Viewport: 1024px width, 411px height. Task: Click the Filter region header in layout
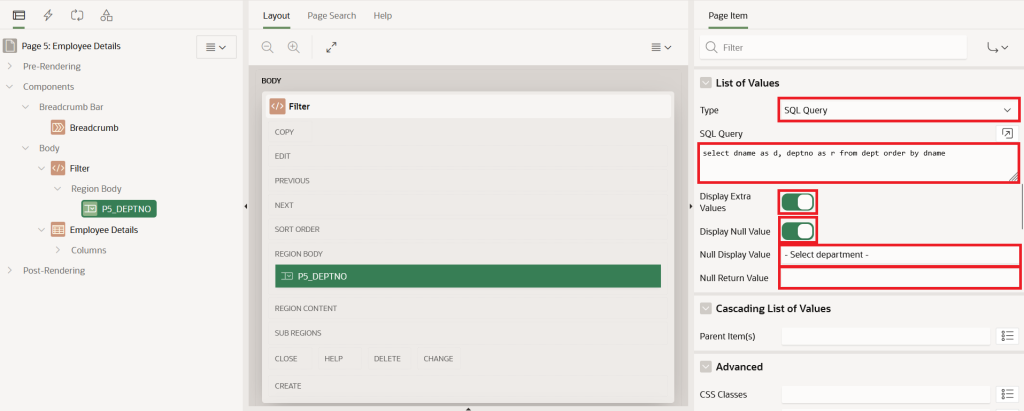tap(468, 106)
